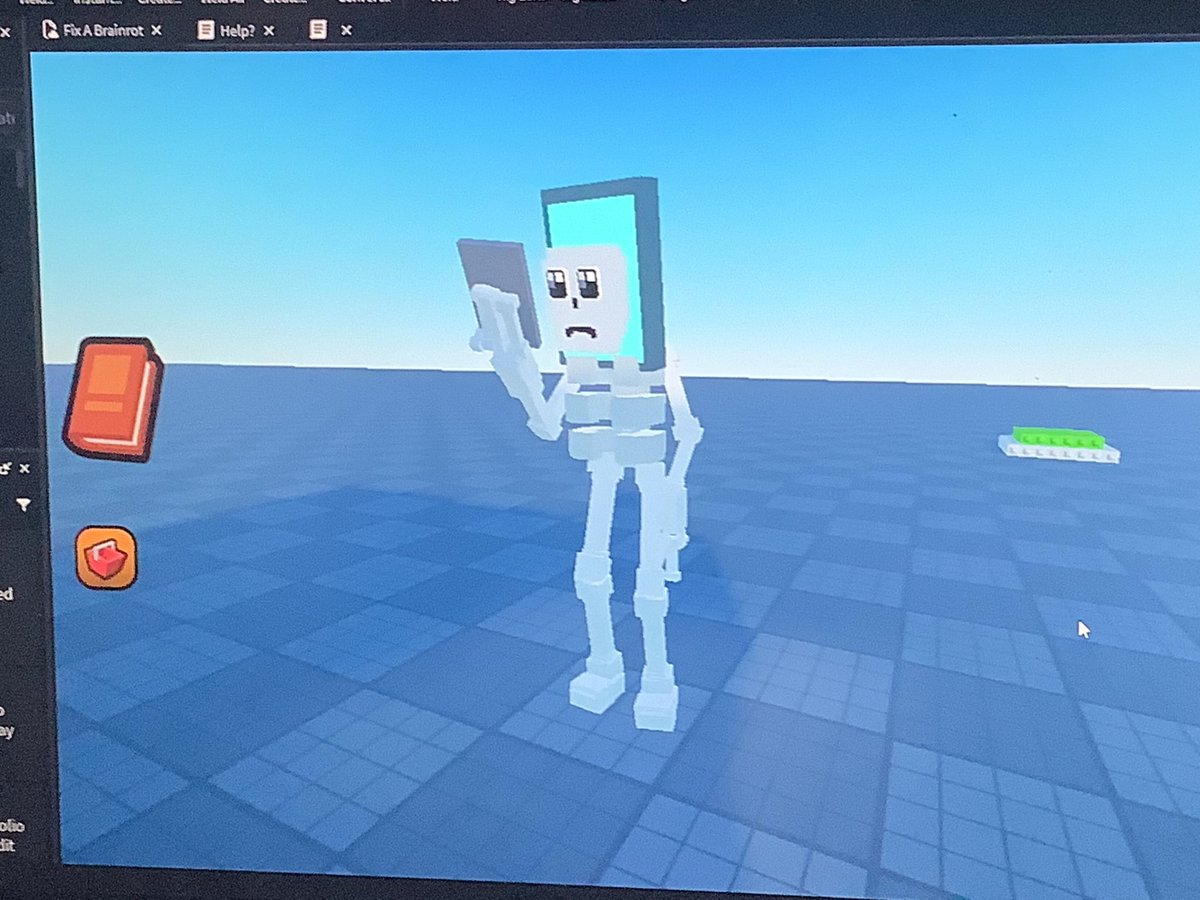
Task: Click the green brick model on the right
Action: point(1057,442)
